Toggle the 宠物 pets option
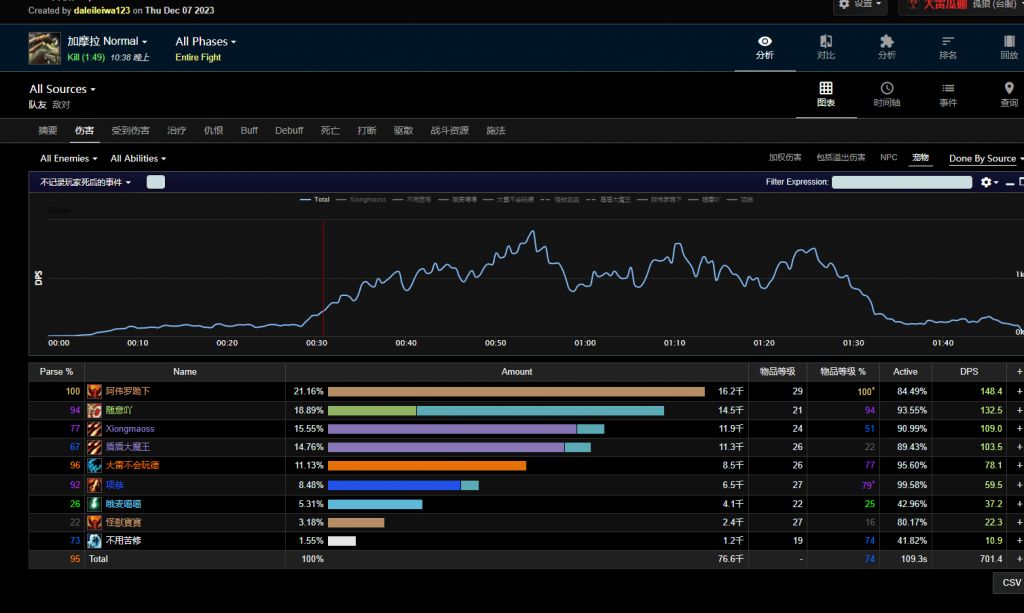The image size is (1024, 613). [x=920, y=158]
